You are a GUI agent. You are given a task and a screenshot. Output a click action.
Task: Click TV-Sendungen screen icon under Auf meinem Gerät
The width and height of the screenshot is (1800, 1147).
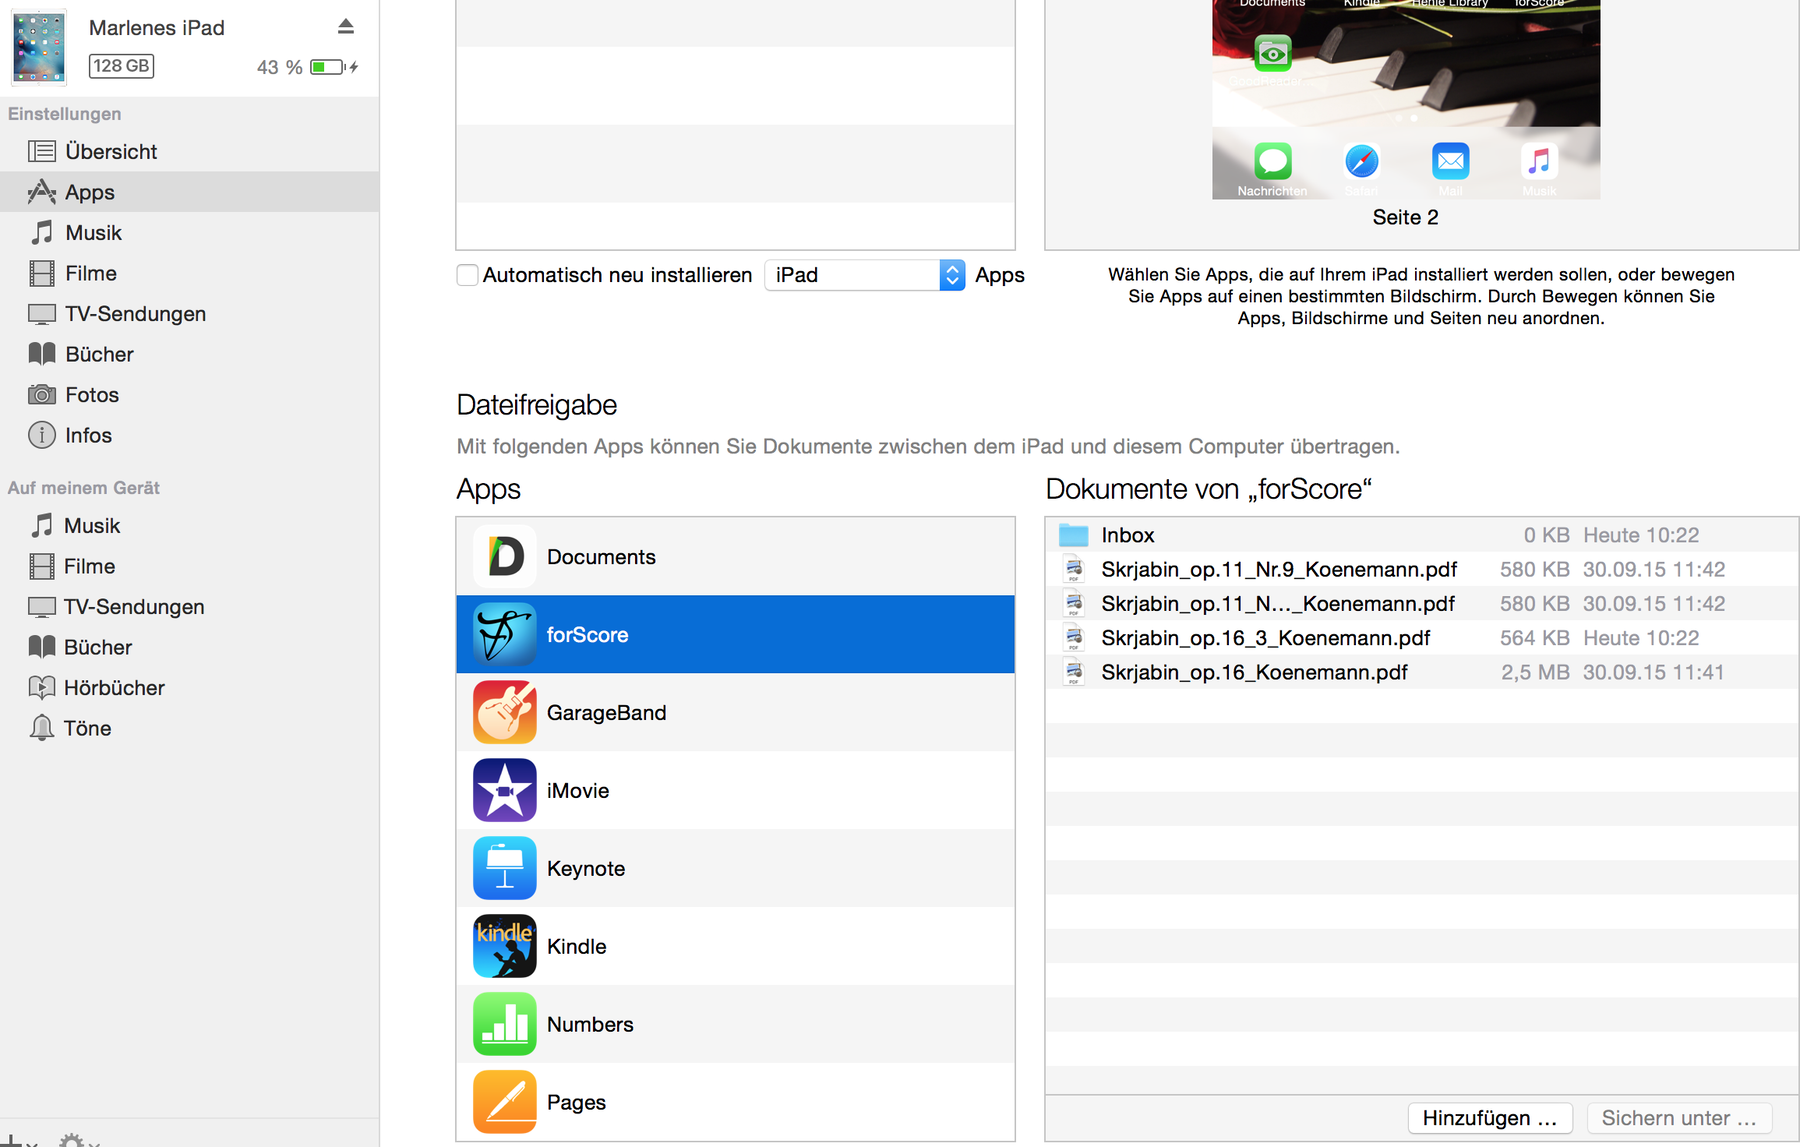[x=42, y=607]
